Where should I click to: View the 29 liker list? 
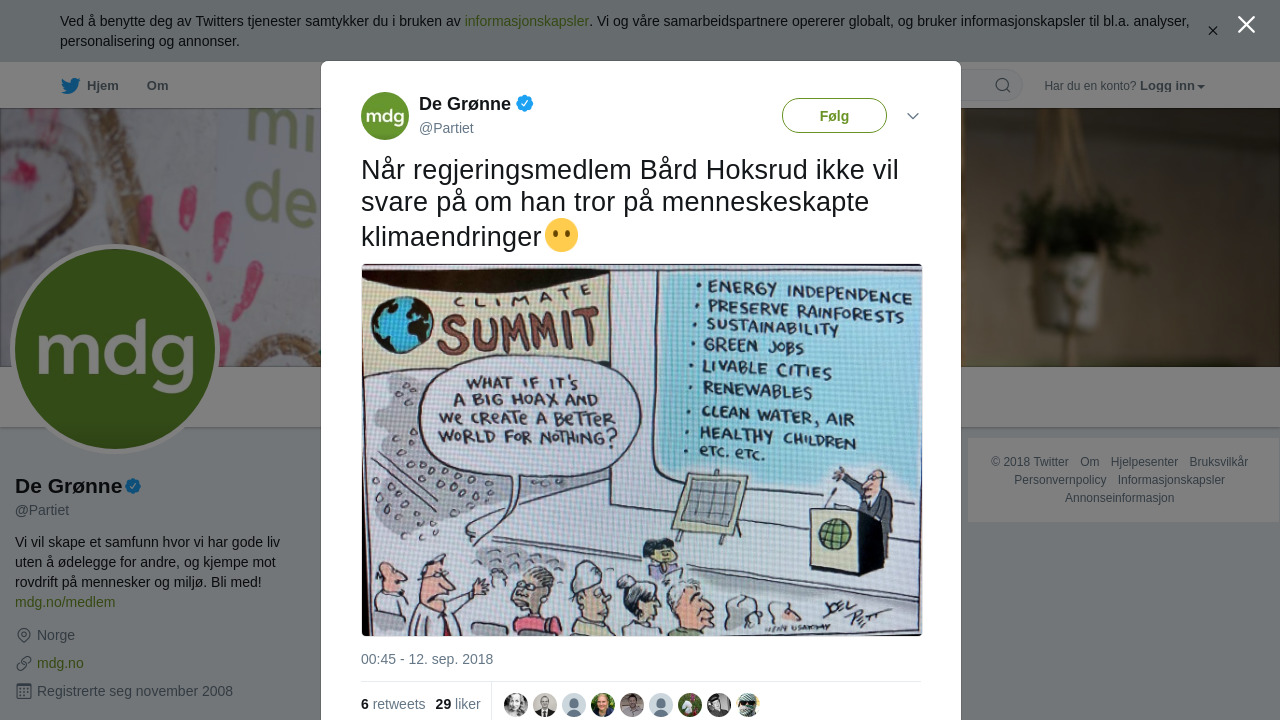pos(458,704)
